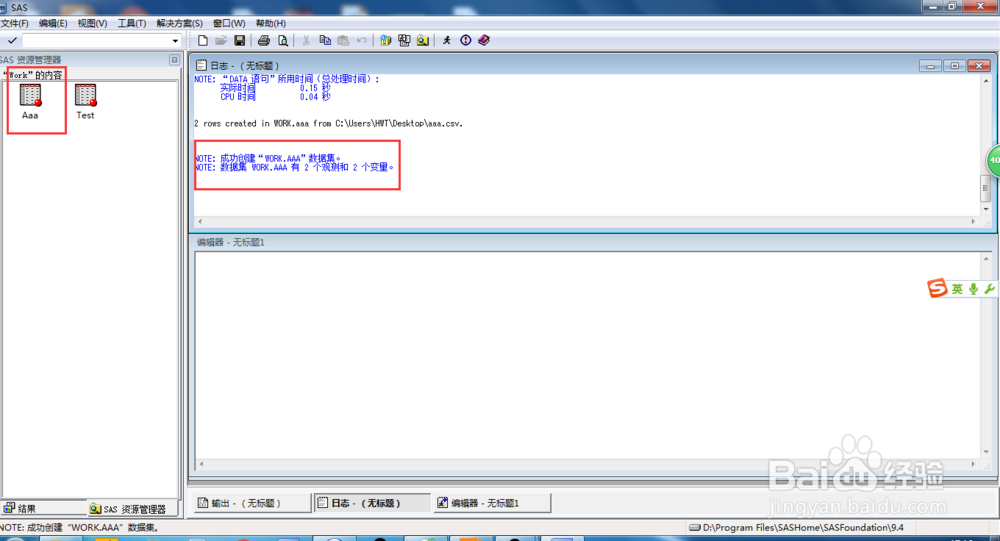
Task: Click inside the editor text area
Action: (x=587, y=355)
